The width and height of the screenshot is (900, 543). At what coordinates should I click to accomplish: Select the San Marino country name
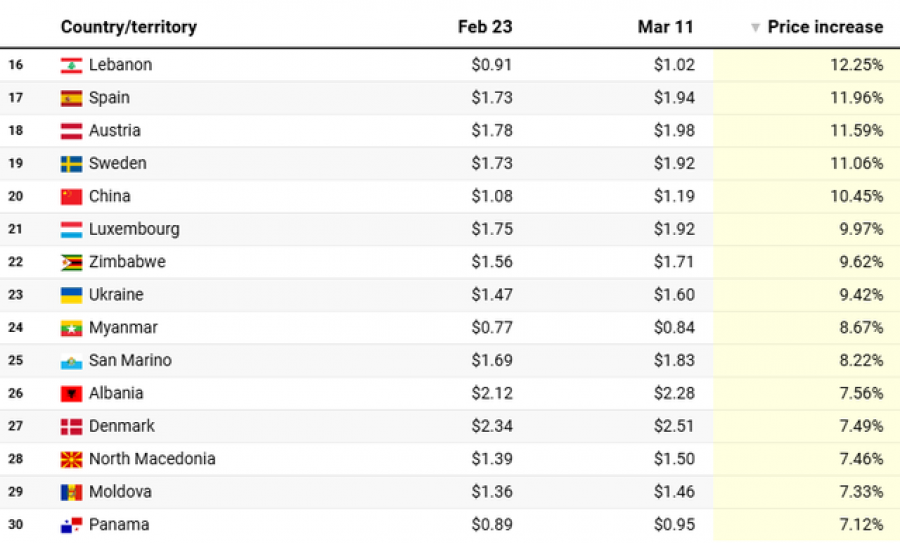[x=130, y=360]
